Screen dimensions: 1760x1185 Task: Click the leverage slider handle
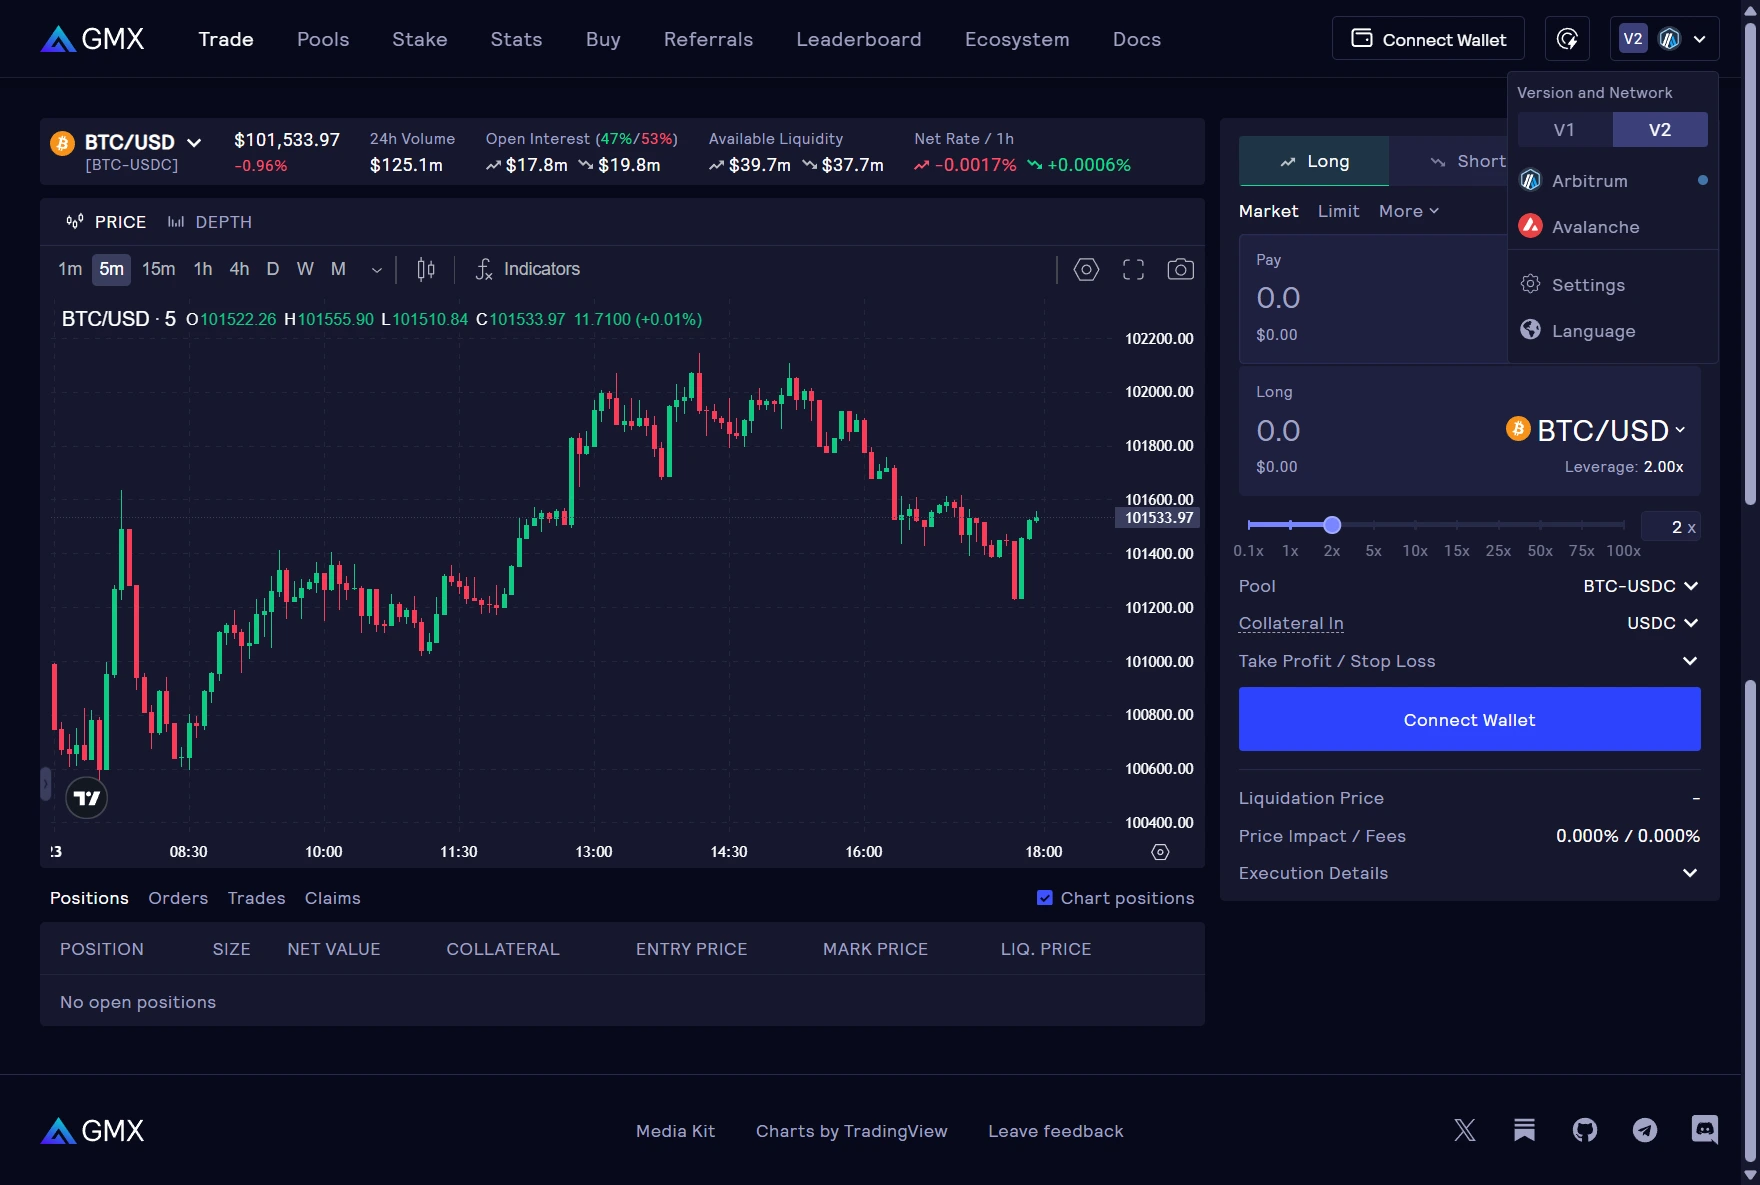(x=1332, y=525)
